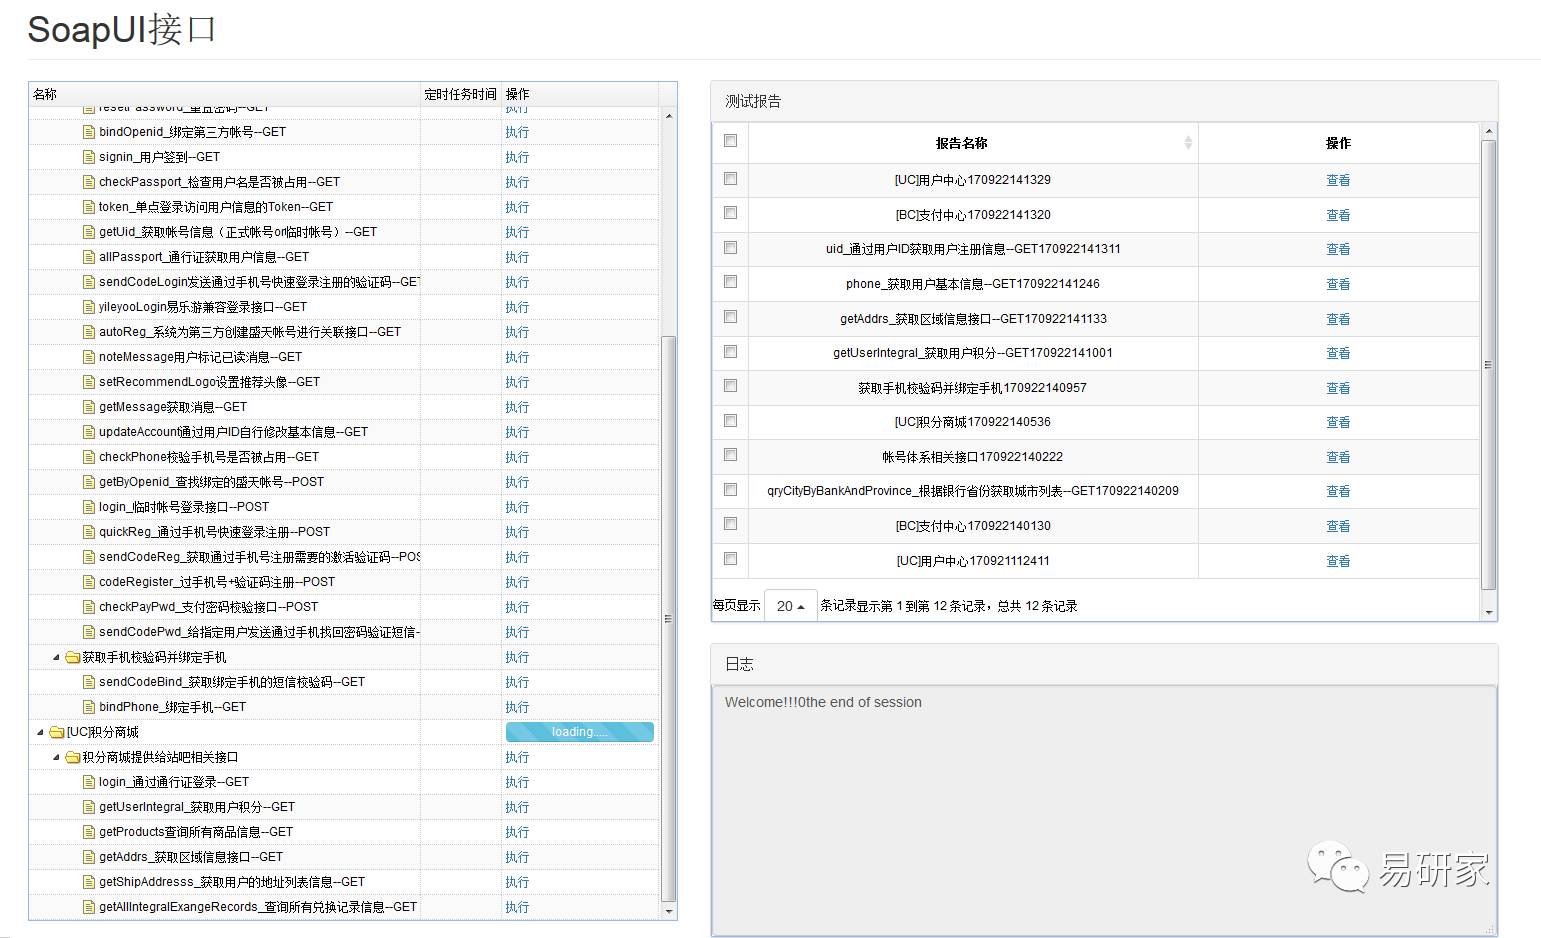Collapse the 获取手机校验码并绑定手机 tree node
The height and width of the screenshot is (938, 1541).
click(x=56, y=657)
